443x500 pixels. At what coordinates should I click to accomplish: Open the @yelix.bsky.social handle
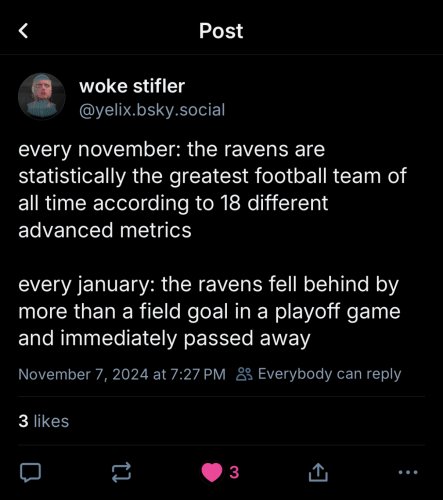152,110
